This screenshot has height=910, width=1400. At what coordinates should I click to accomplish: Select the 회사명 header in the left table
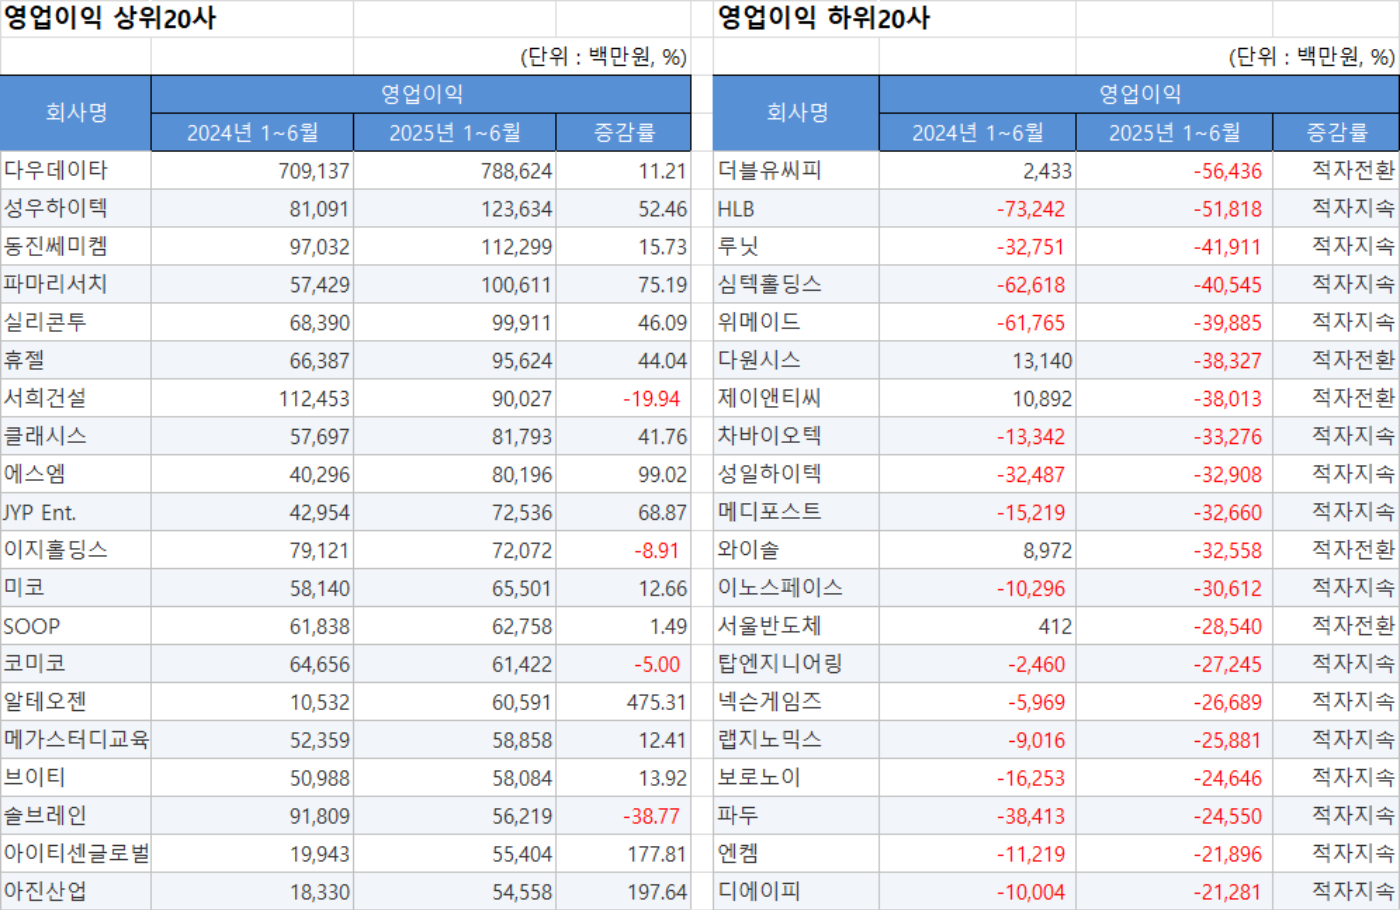pos(73,113)
